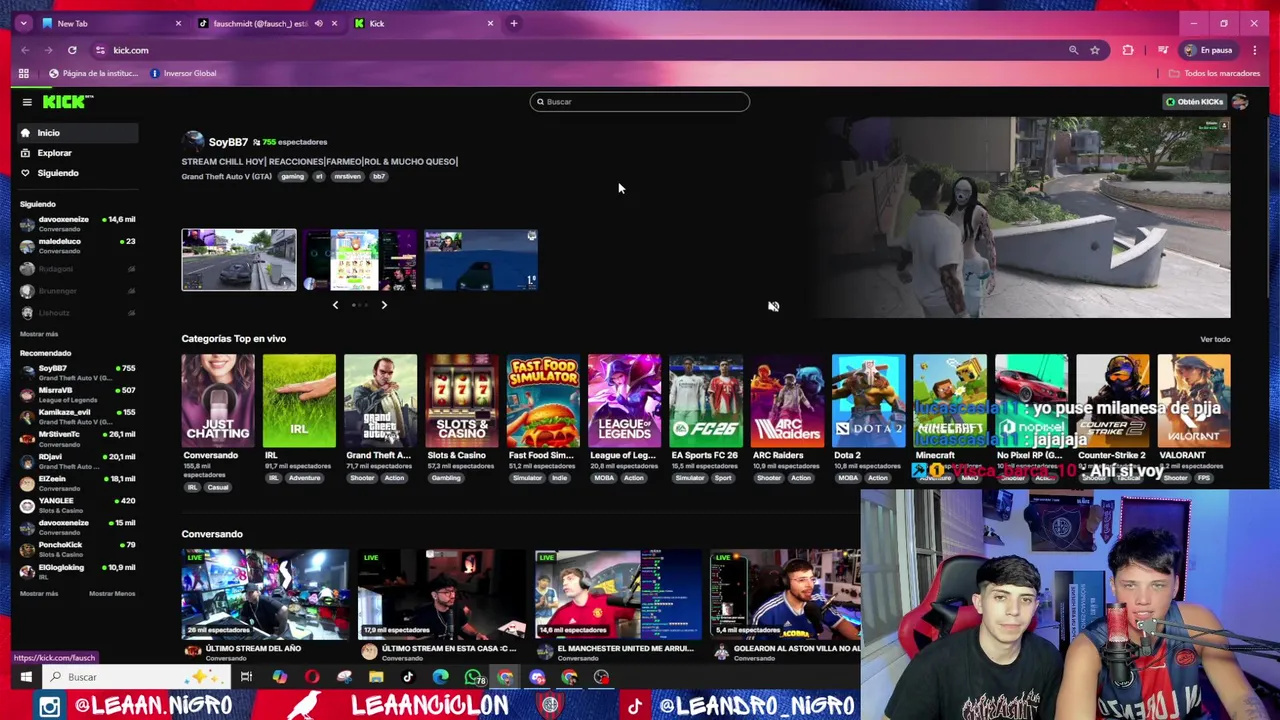
Task: Open the IRL category card
Action: coord(299,400)
